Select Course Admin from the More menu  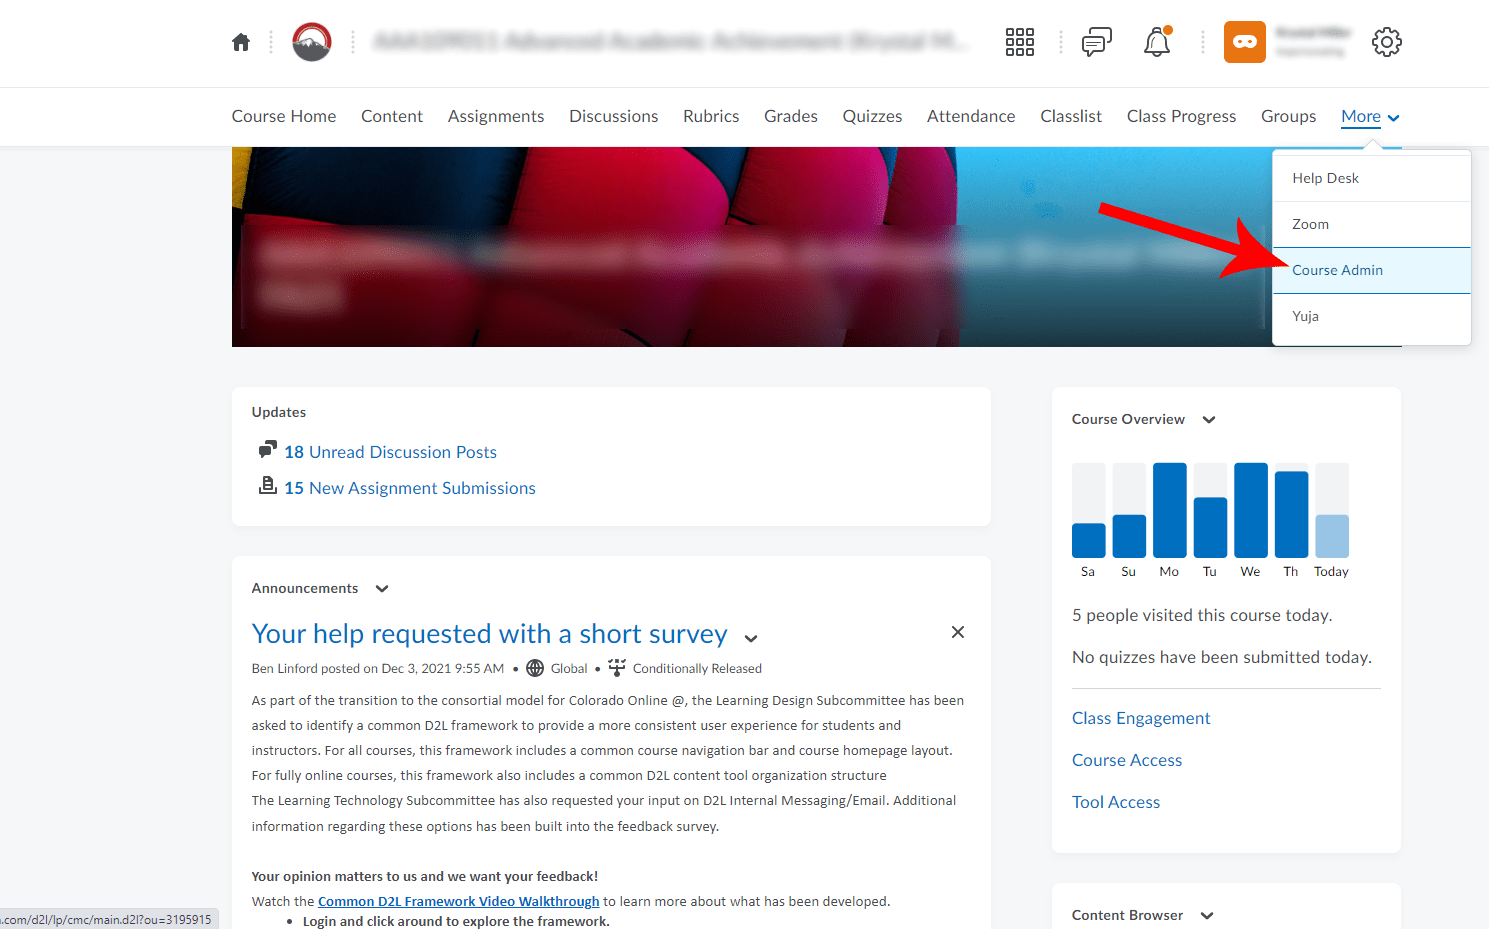(1338, 270)
